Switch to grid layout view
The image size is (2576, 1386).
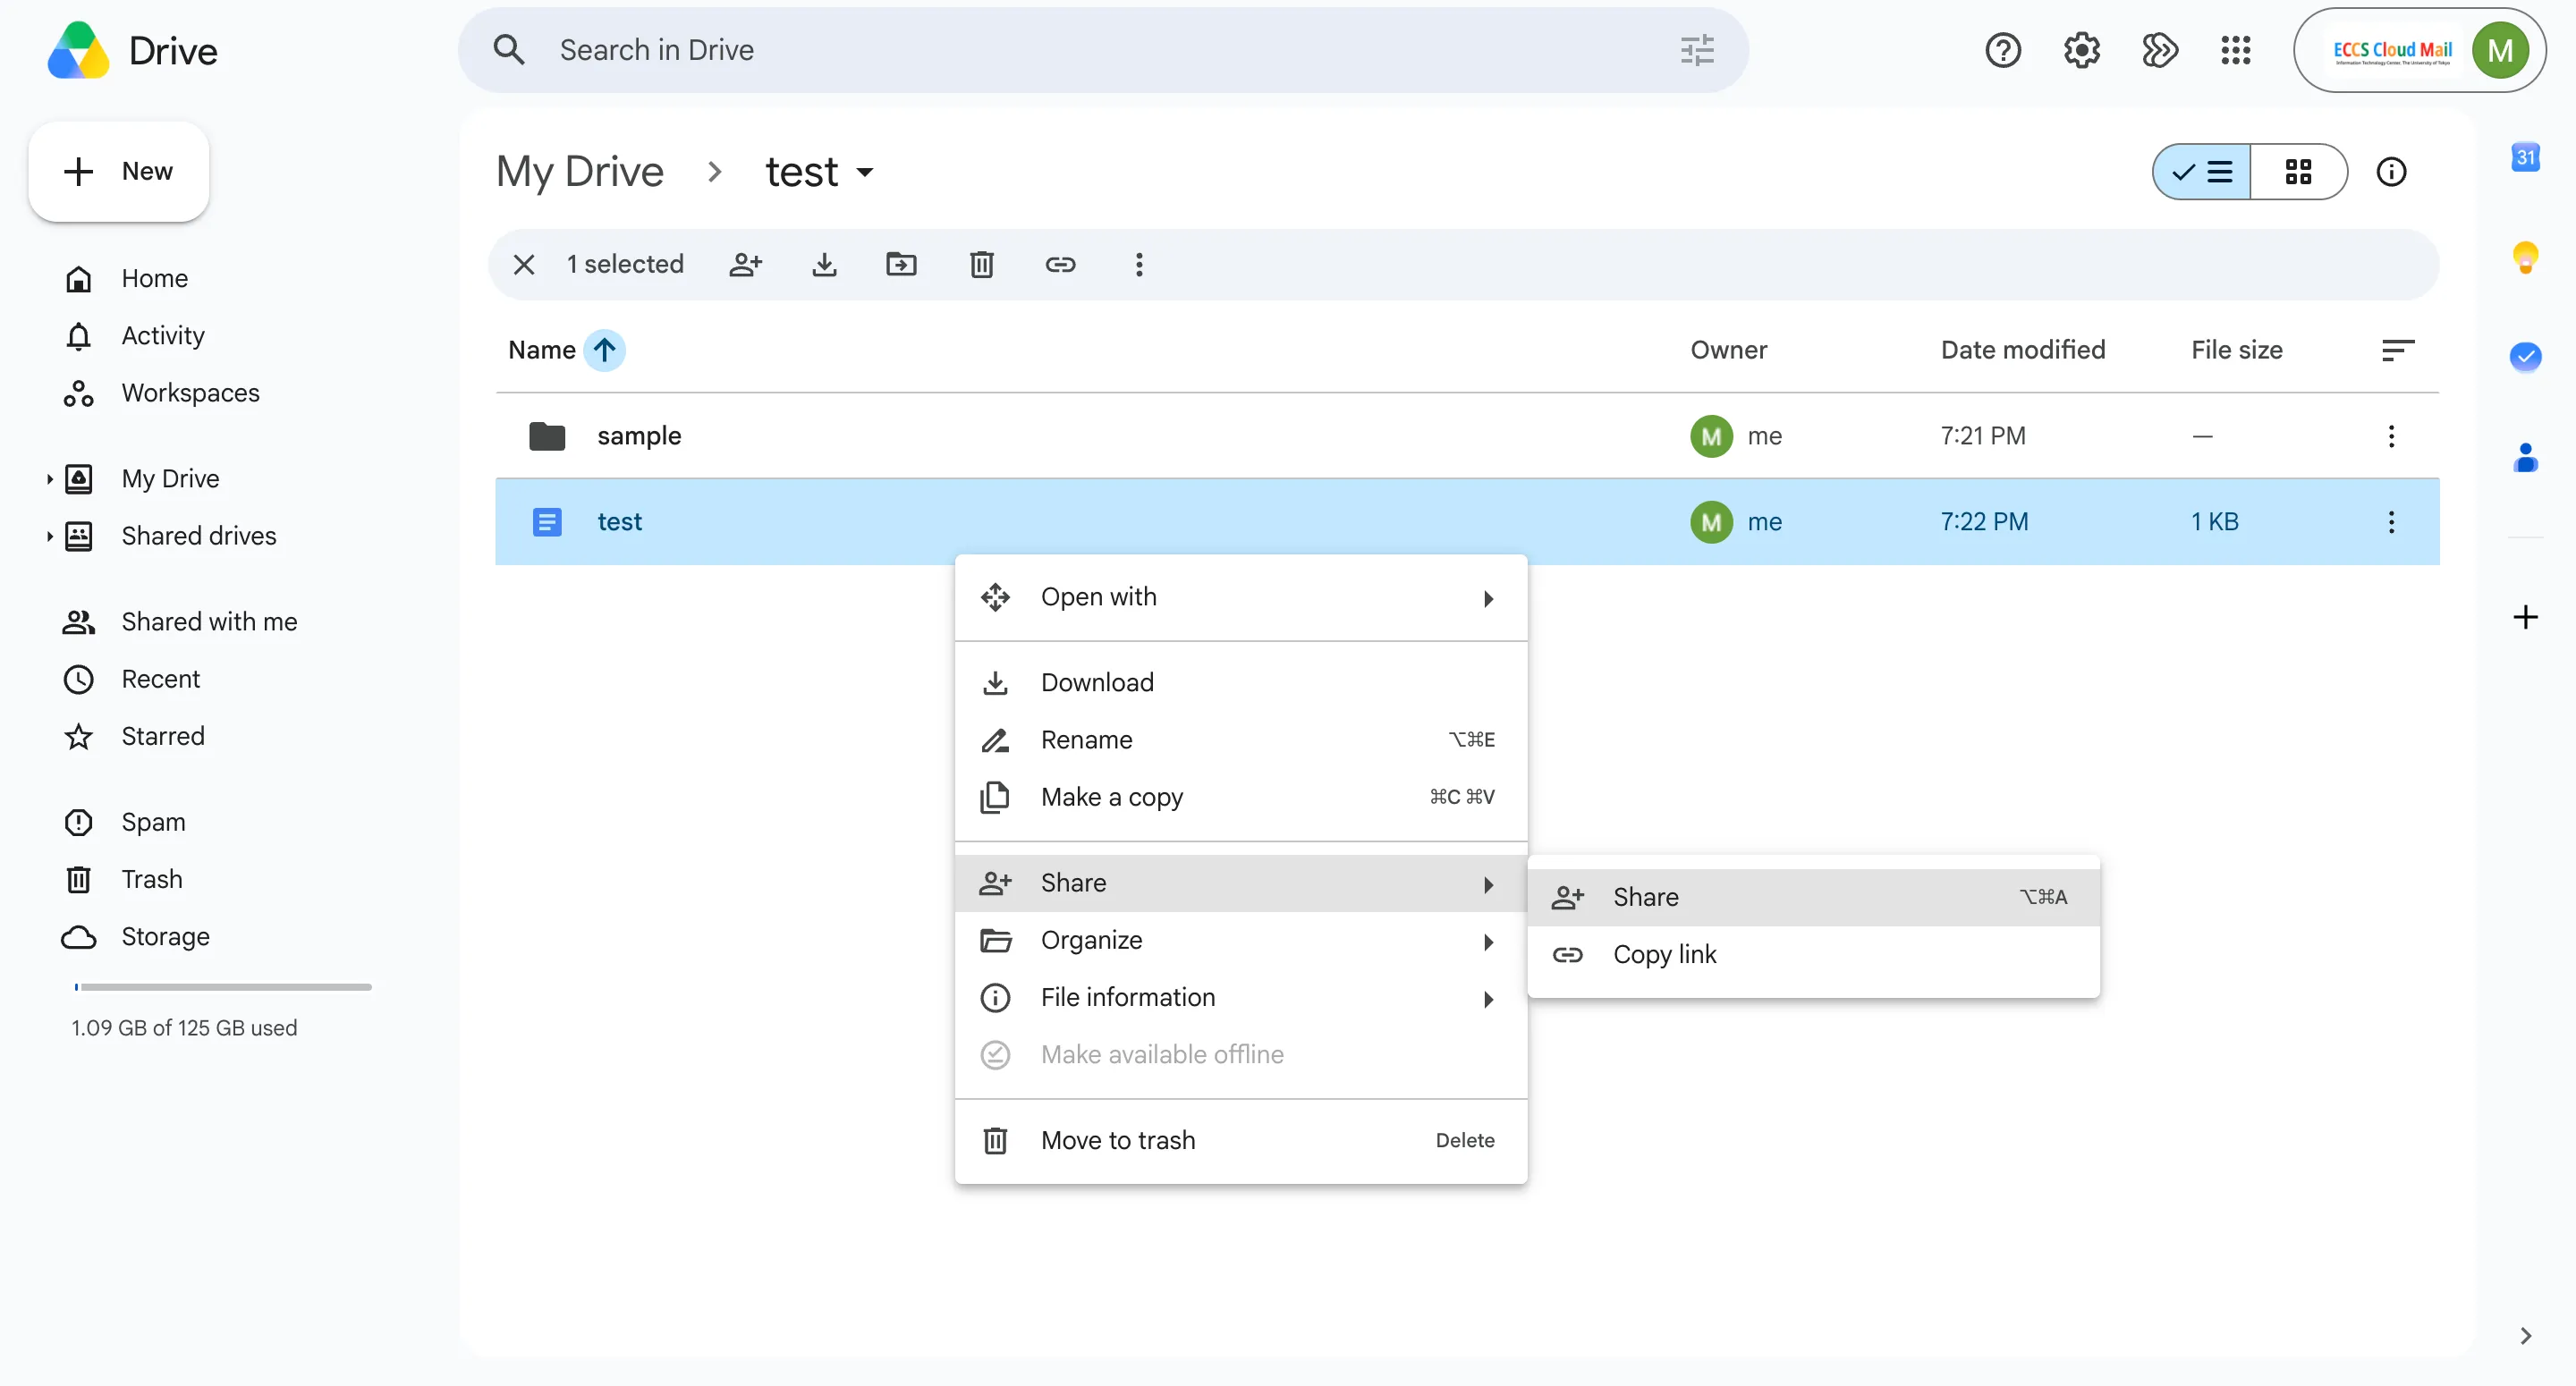click(2298, 172)
